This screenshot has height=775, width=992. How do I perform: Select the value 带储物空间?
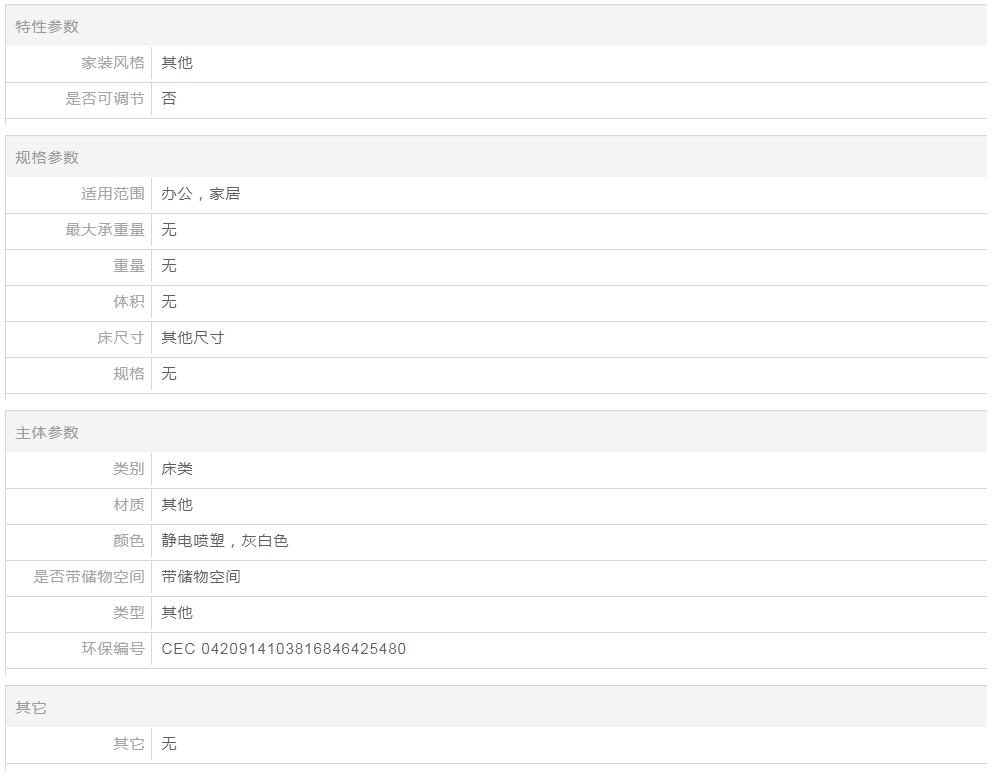point(201,577)
